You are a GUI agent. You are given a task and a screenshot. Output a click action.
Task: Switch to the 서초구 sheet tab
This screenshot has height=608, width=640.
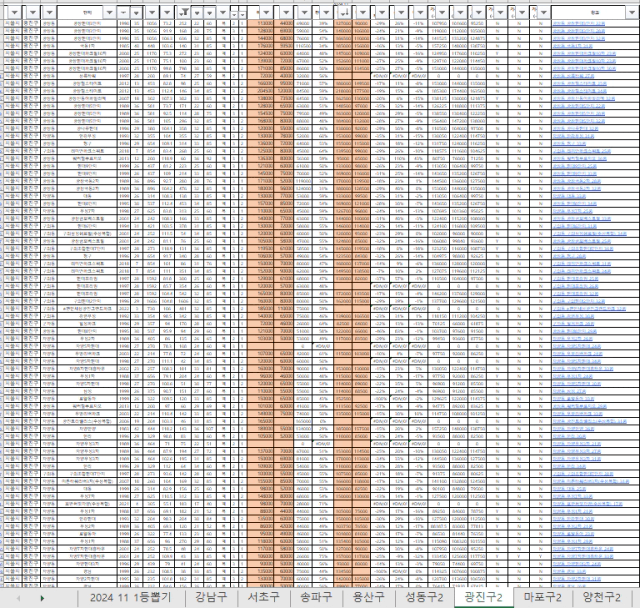pyautogui.click(x=264, y=598)
